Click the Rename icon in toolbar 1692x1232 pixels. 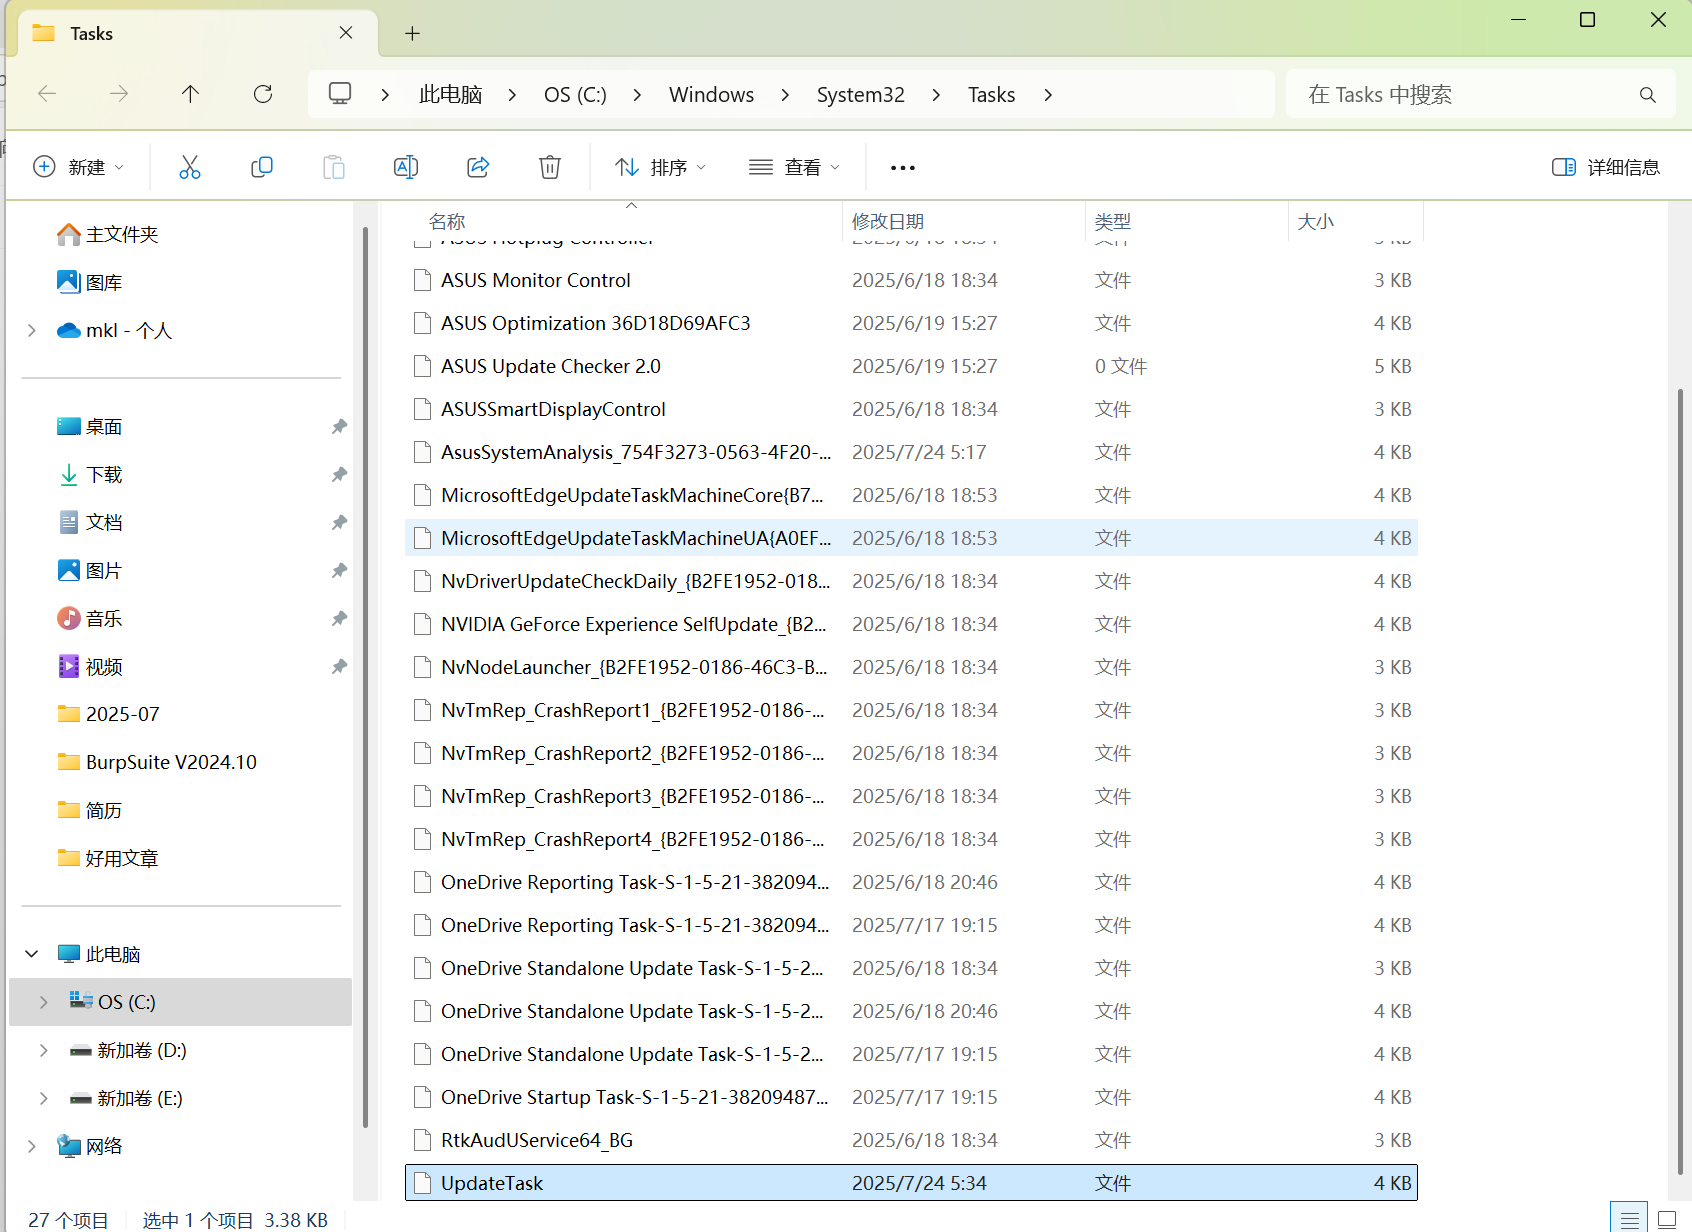click(x=406, y=167)
